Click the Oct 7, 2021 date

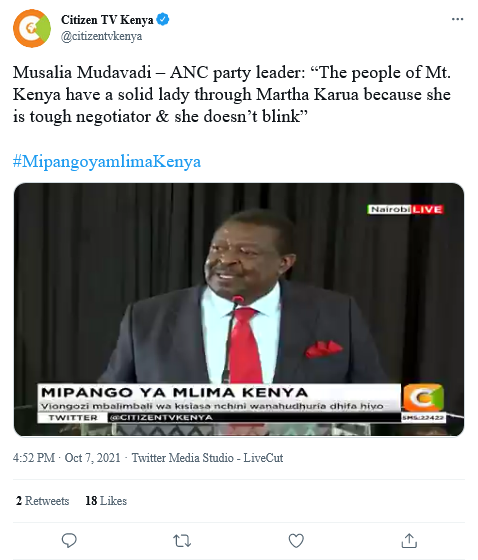(93, 458)
